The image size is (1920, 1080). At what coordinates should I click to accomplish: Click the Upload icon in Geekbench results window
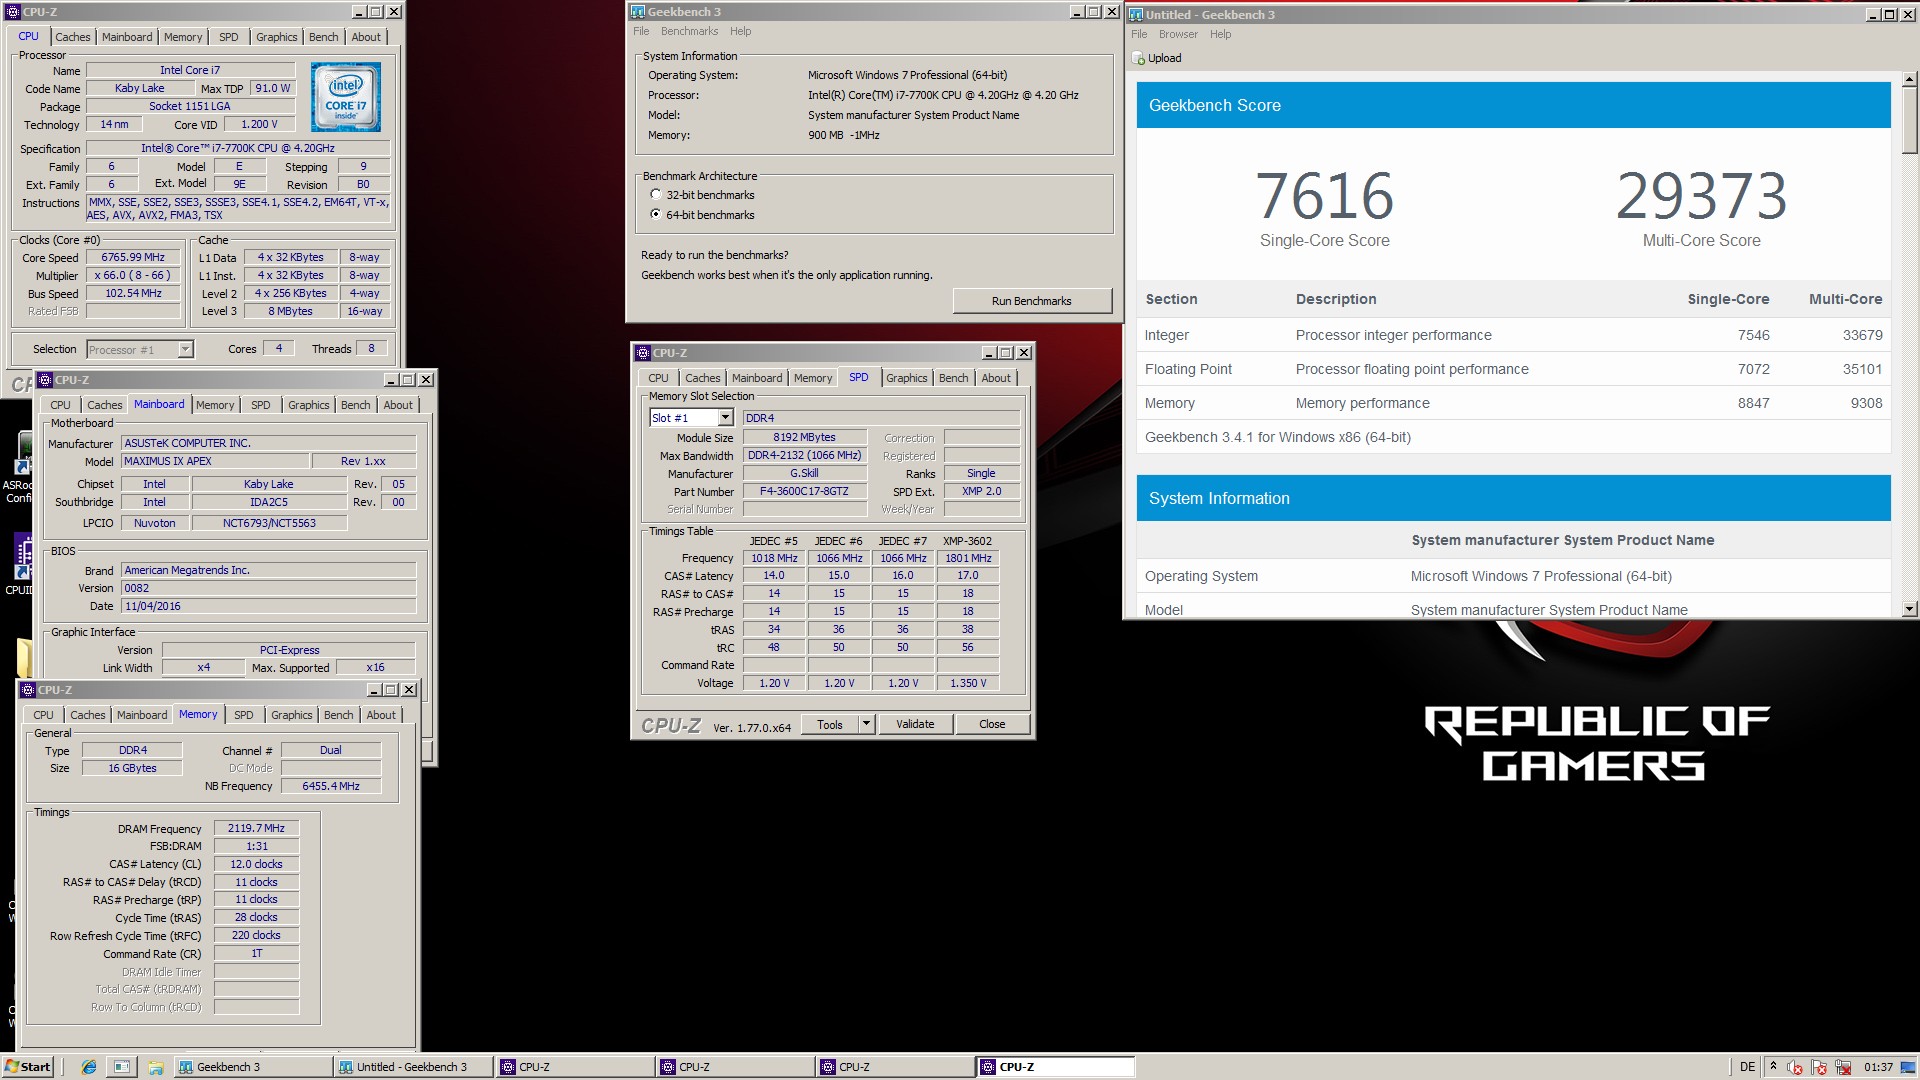pos(1138,58)
